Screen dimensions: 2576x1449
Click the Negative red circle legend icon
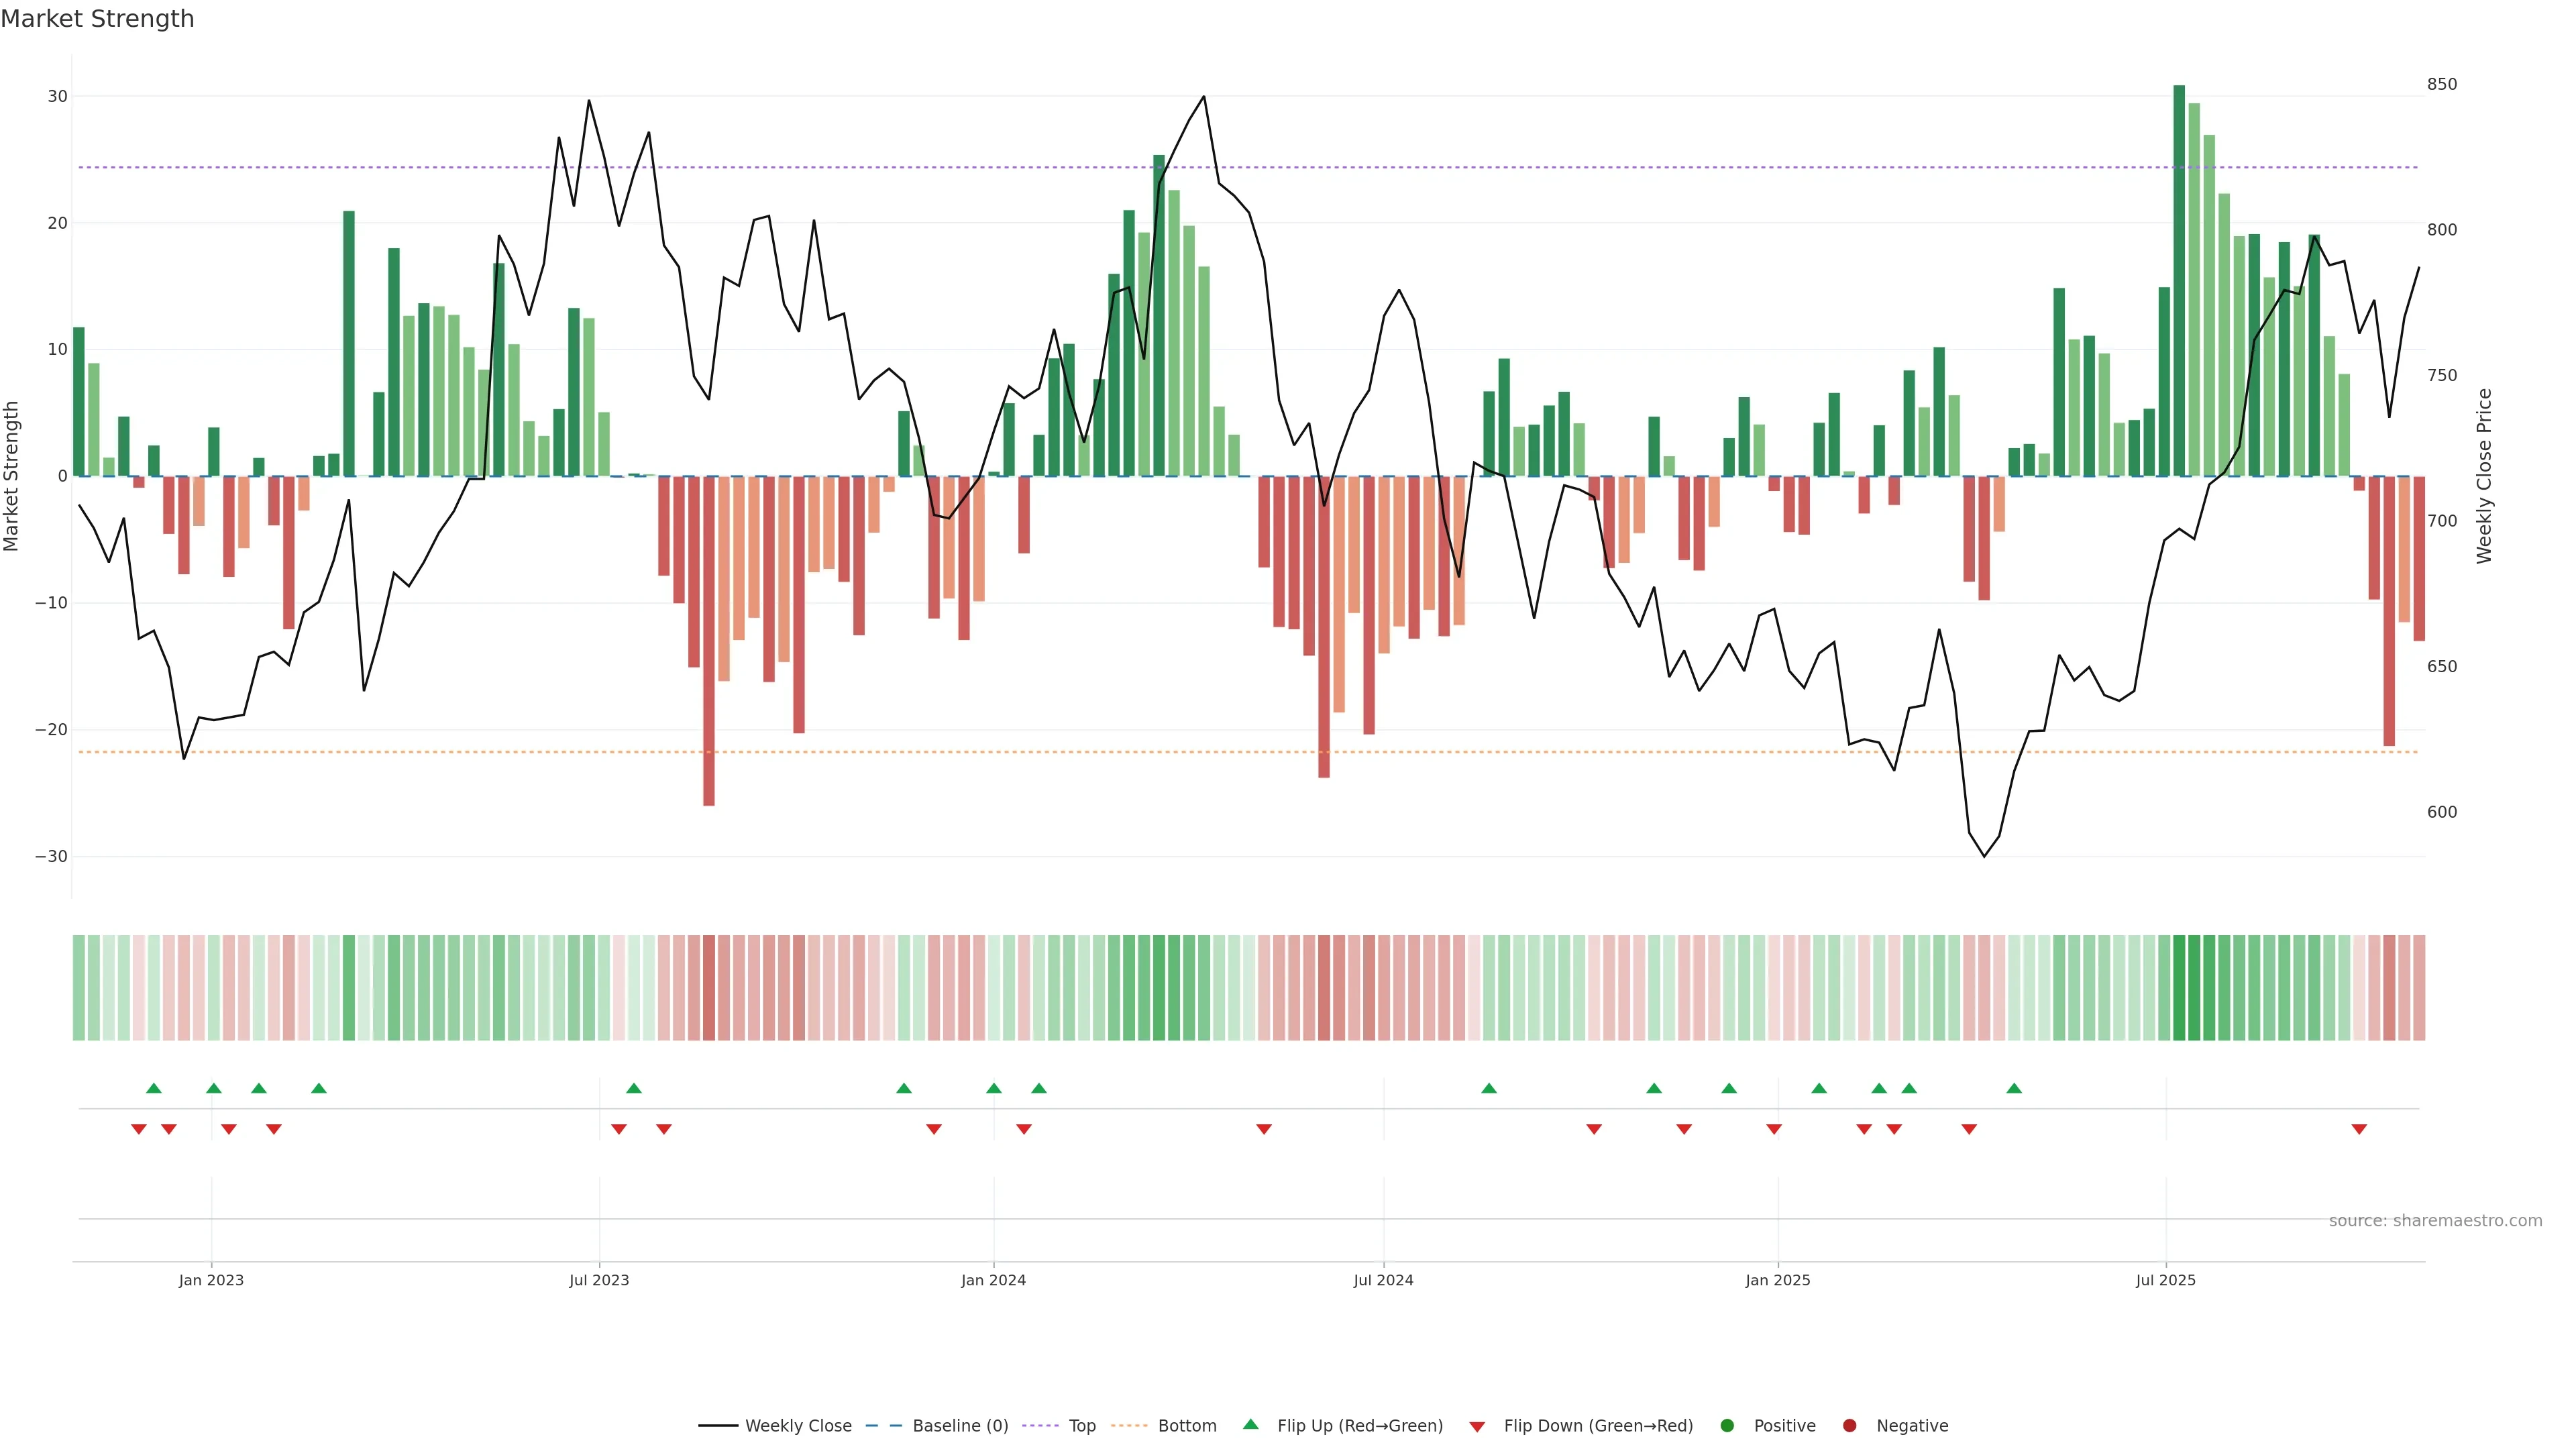pyautogui.click(x=1849, y=1426)
